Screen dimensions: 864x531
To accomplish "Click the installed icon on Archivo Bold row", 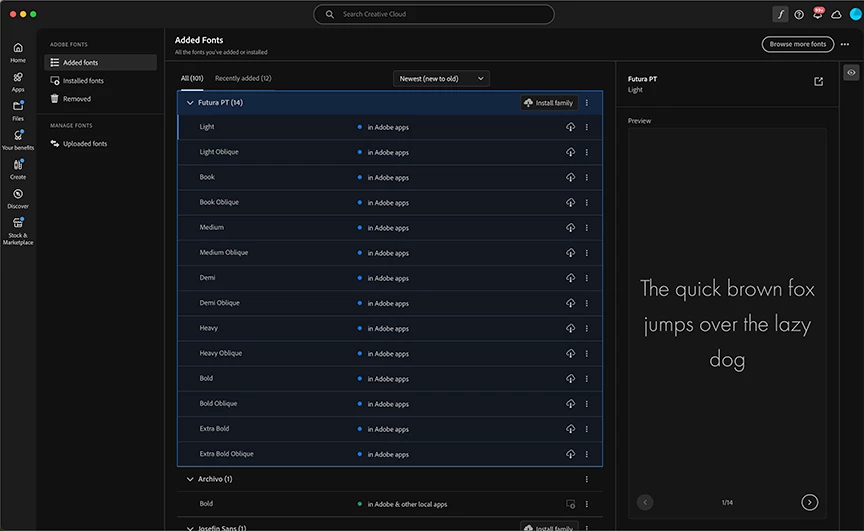I will click(x=570, y=504).
